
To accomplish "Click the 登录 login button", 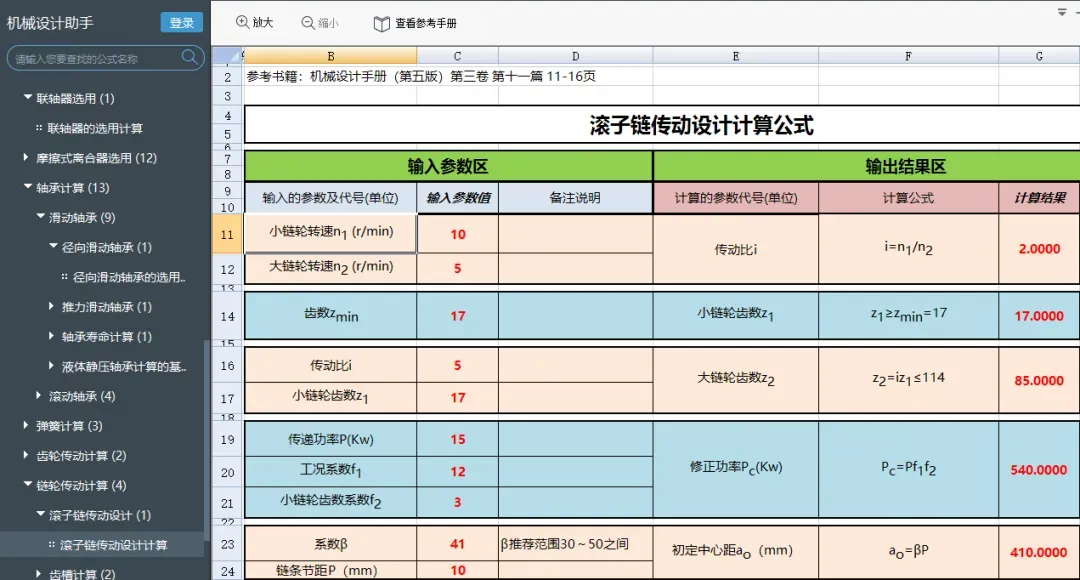I will [x=182, y=23].
